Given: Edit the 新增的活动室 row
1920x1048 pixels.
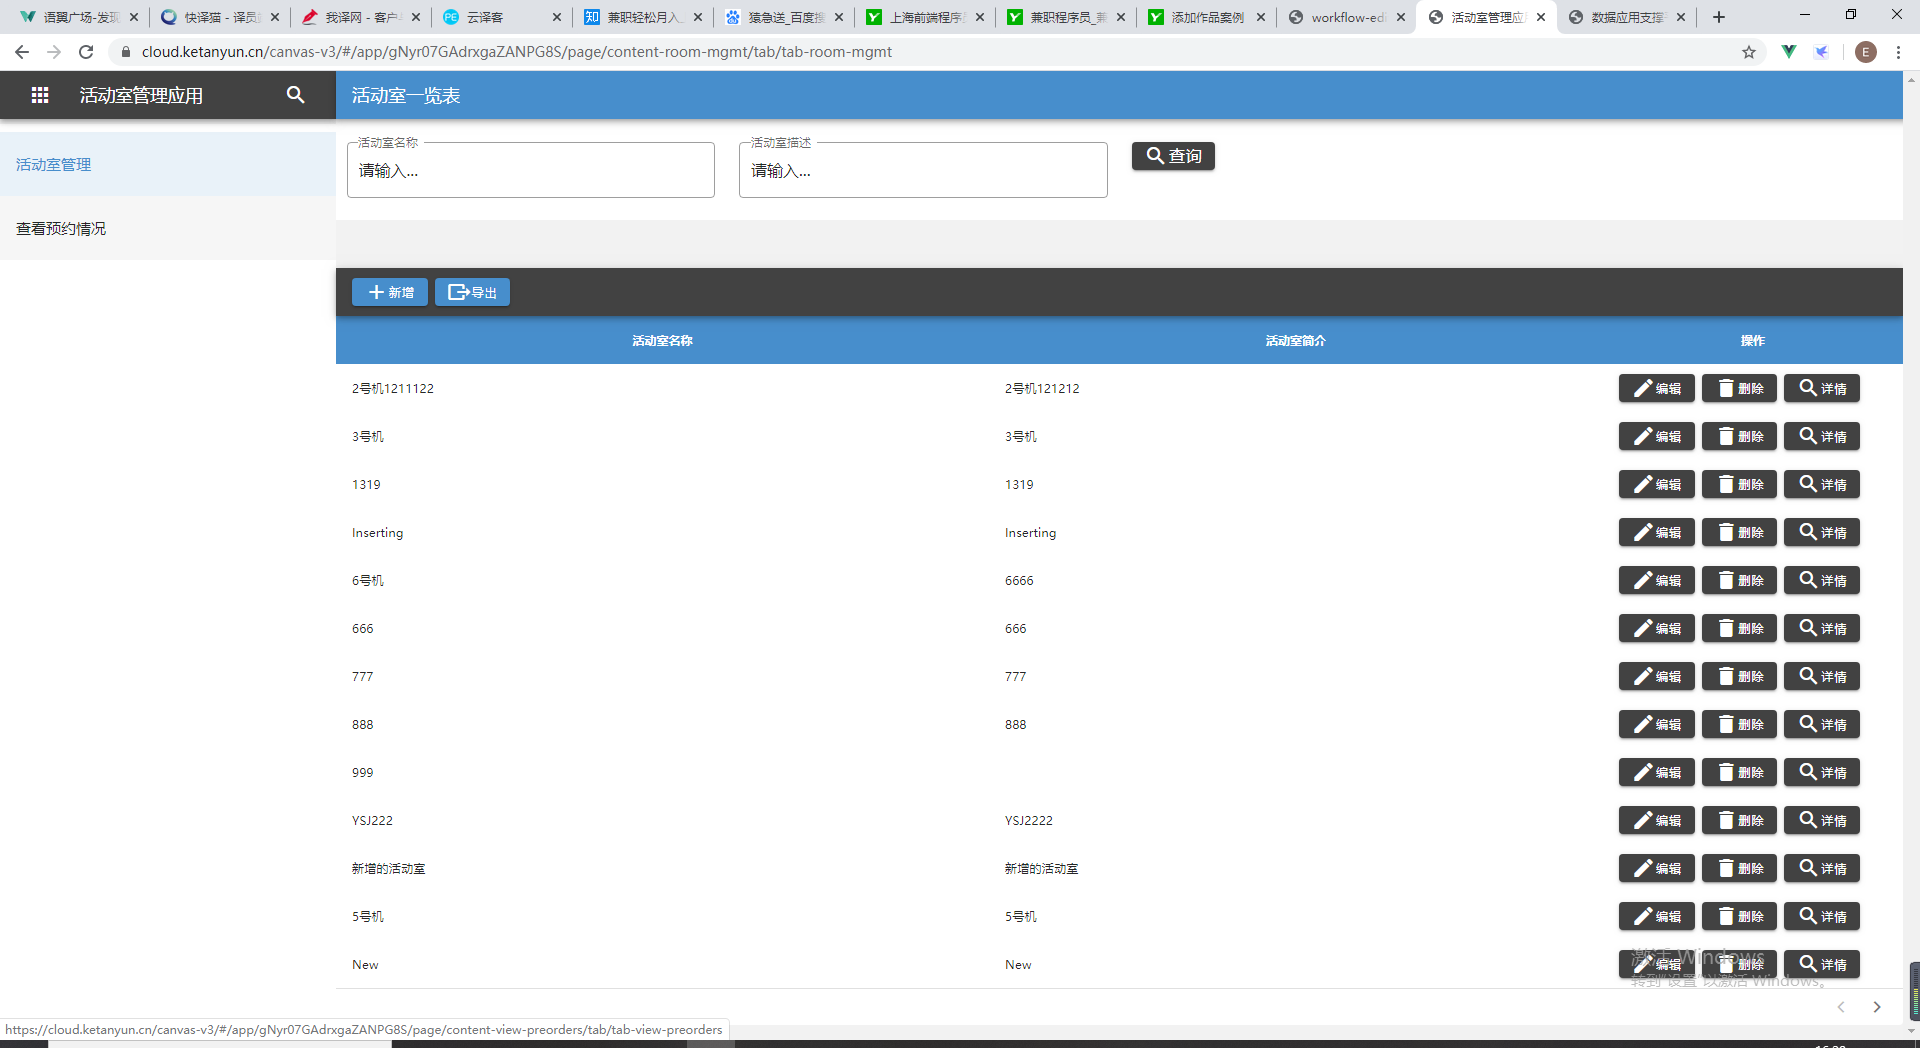Looking at the screenshot, I should click(x=1657, y=868).
